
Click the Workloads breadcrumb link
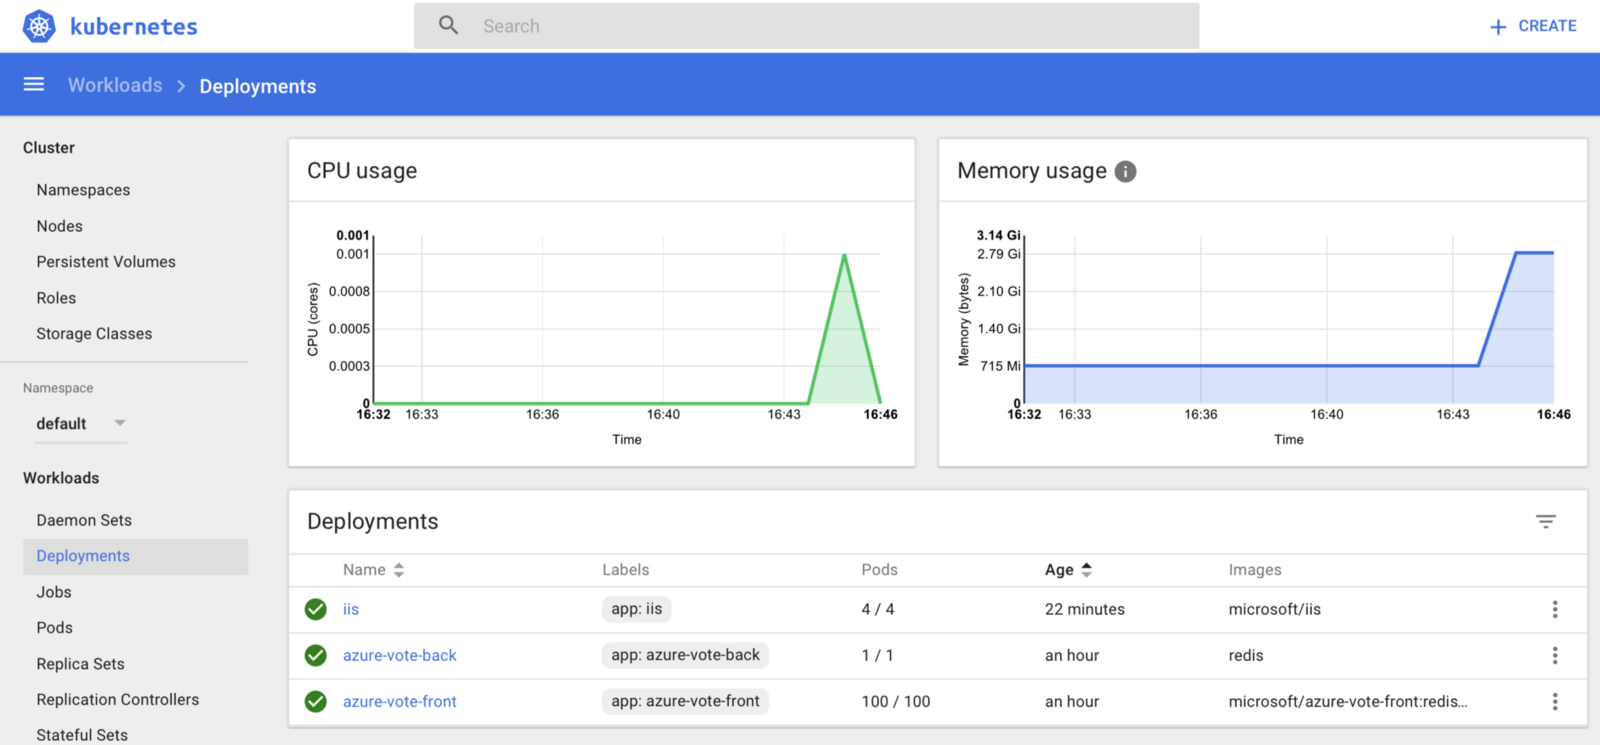(115, 85)
